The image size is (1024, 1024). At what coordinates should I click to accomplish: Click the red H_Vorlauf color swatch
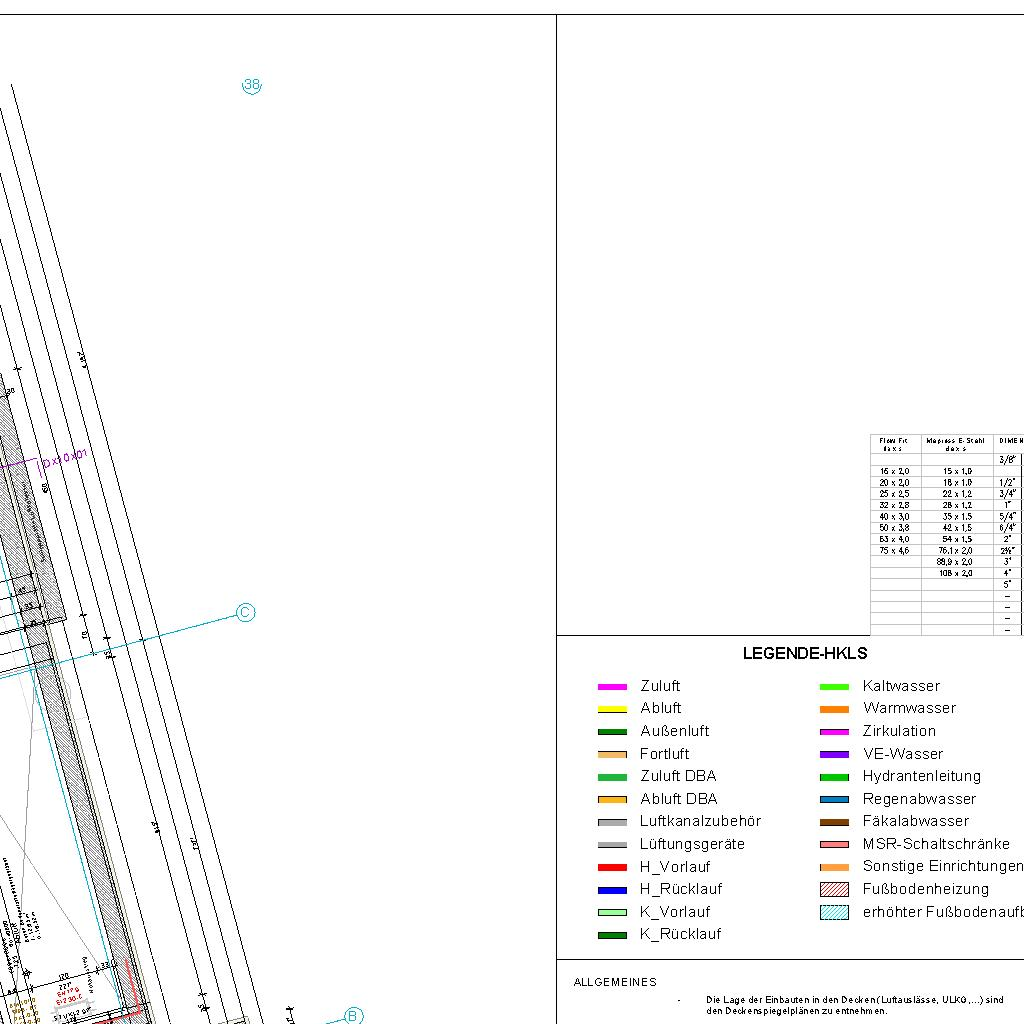coord(611,868)
